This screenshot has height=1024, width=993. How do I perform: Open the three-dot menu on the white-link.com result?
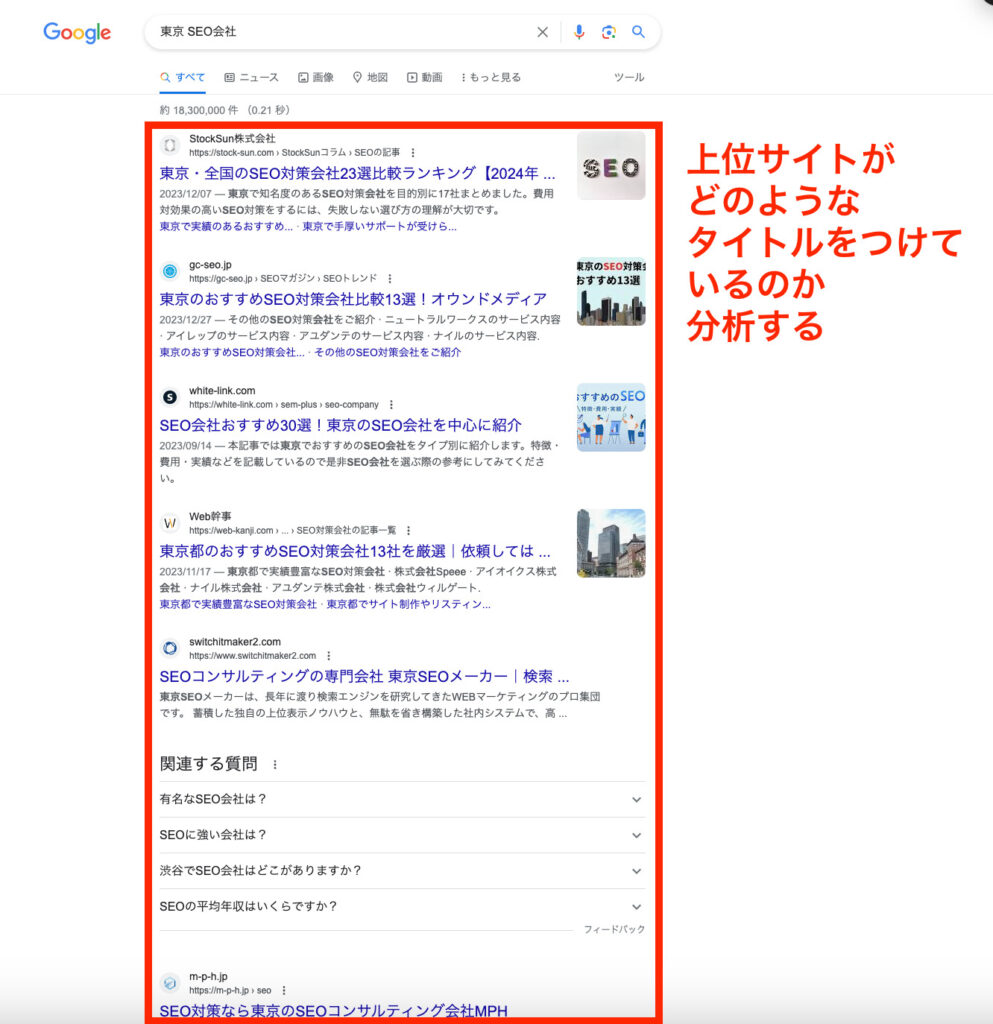click(391, 404)
